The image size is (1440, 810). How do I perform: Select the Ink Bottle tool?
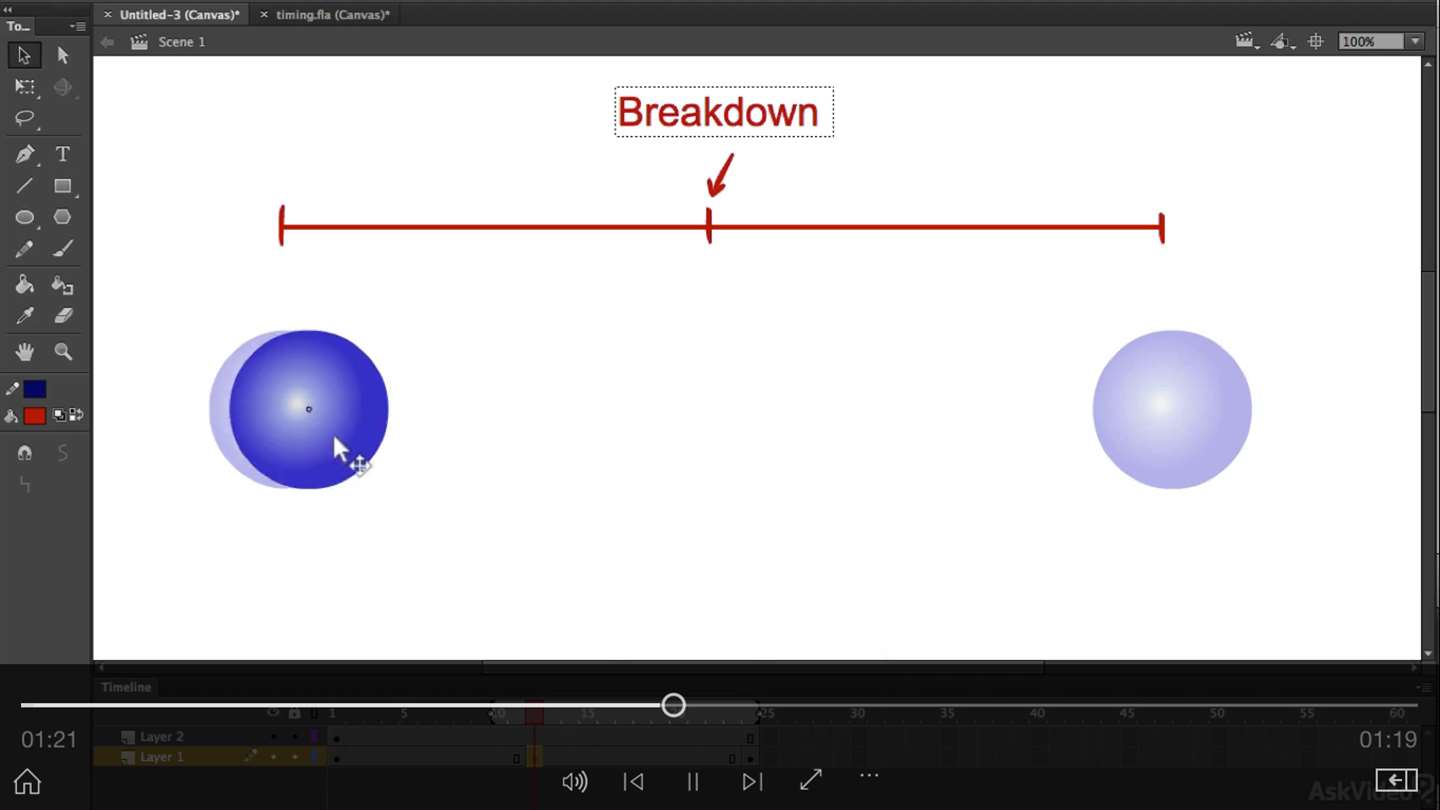(63, 285)
